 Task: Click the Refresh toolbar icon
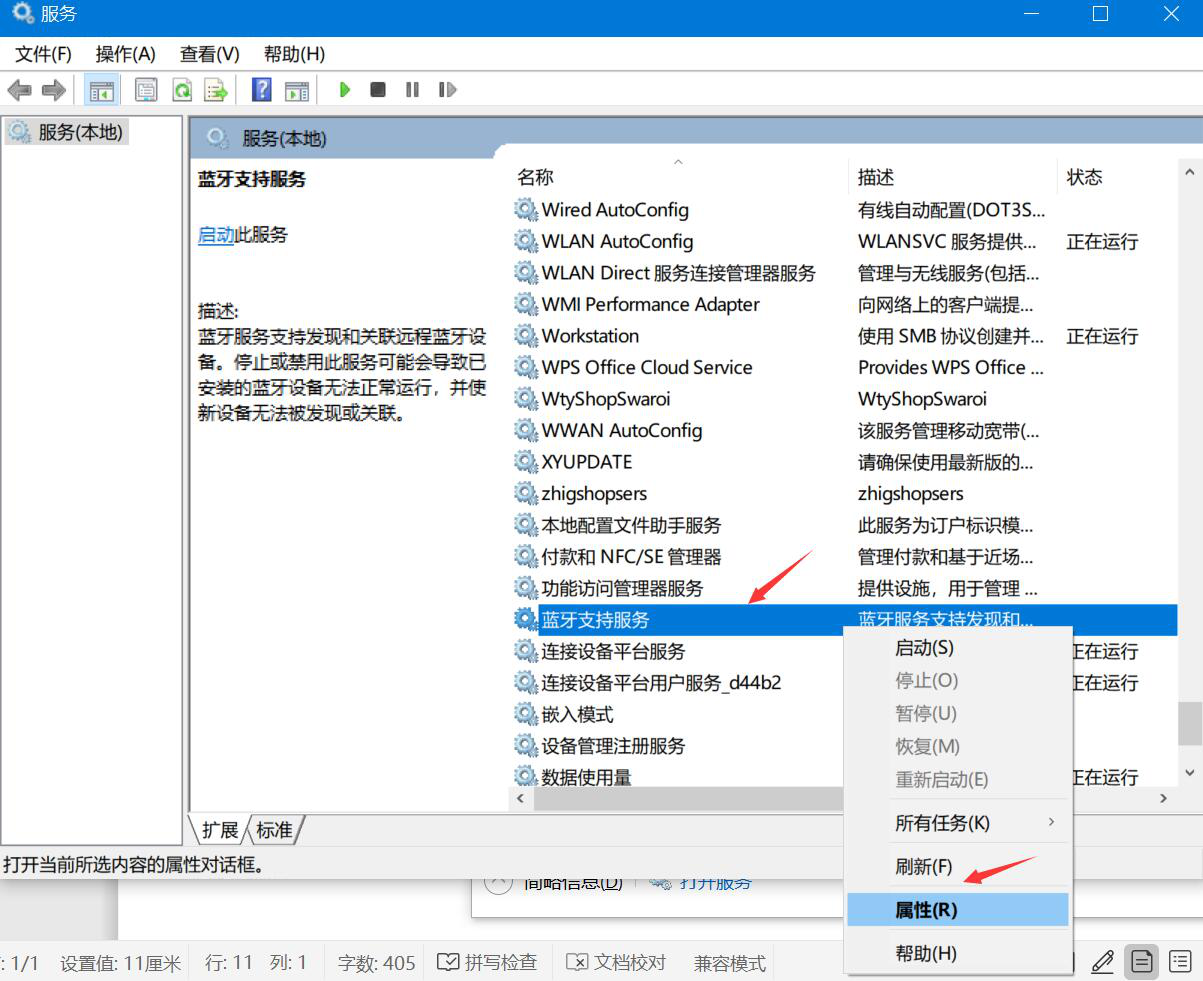point(182,90)
